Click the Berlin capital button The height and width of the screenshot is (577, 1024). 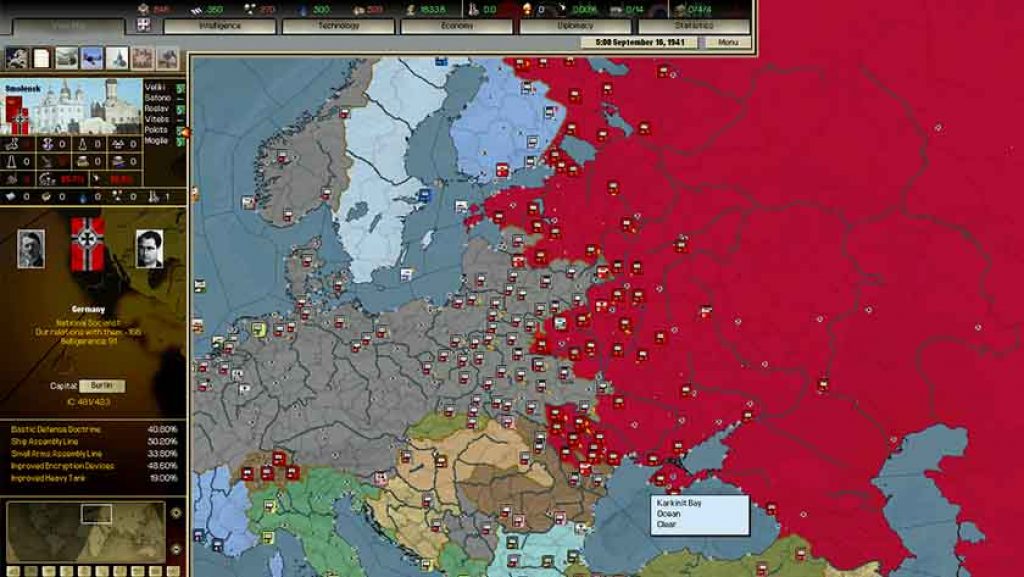tap(102, 386)
